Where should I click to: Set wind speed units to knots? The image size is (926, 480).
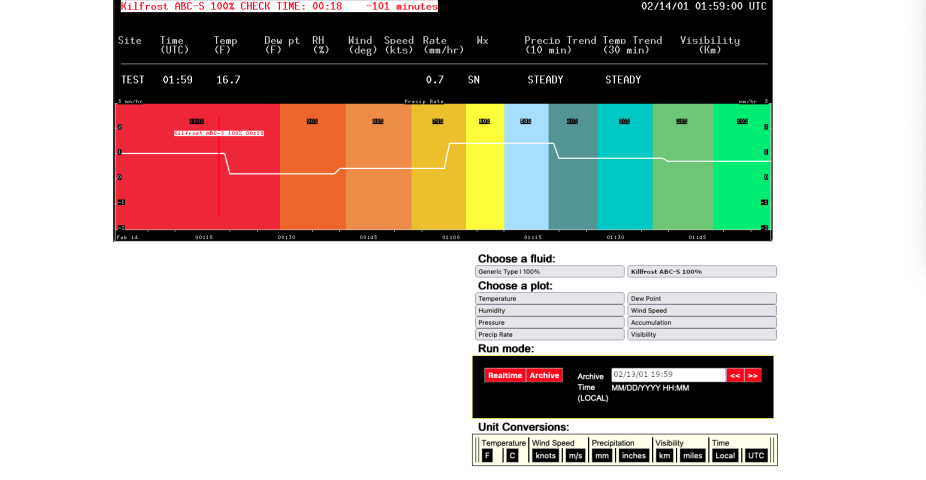545,455
